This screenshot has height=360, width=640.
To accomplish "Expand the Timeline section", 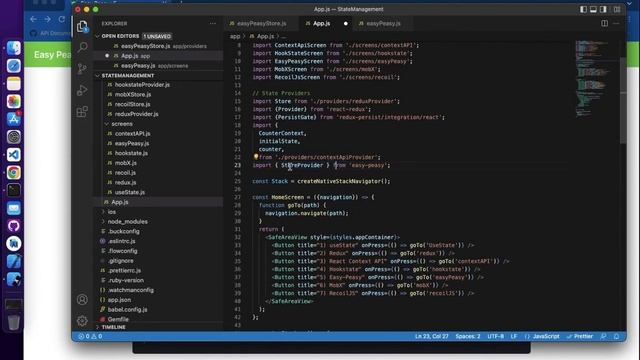I will 113,327.
